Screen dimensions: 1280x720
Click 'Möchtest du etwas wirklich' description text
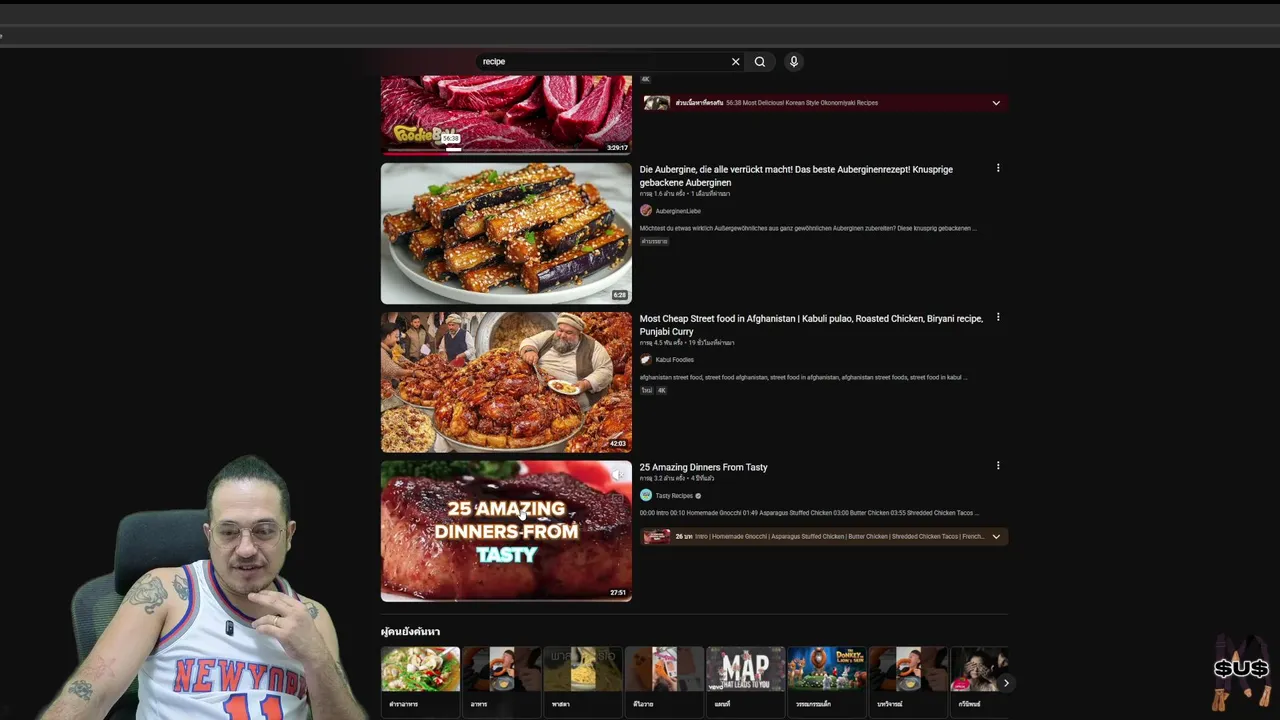click(x=808, y=228)
